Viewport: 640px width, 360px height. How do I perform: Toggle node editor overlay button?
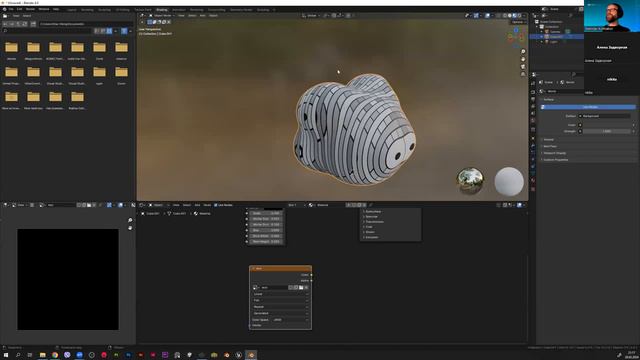point(520,205)
